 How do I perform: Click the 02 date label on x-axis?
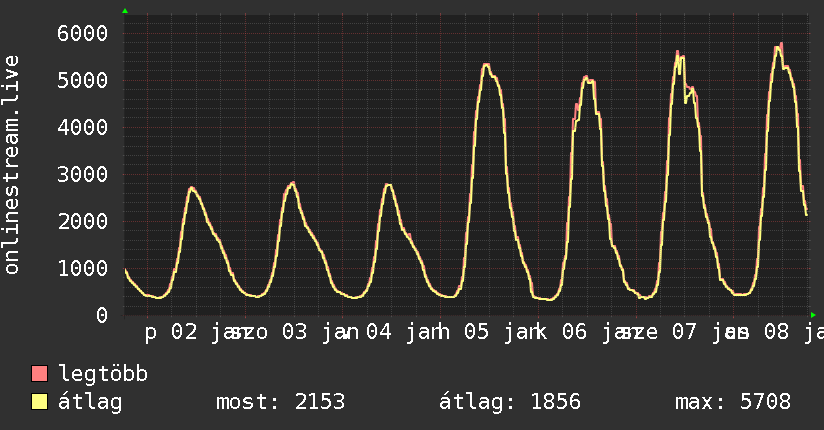[x=184, y=332]
